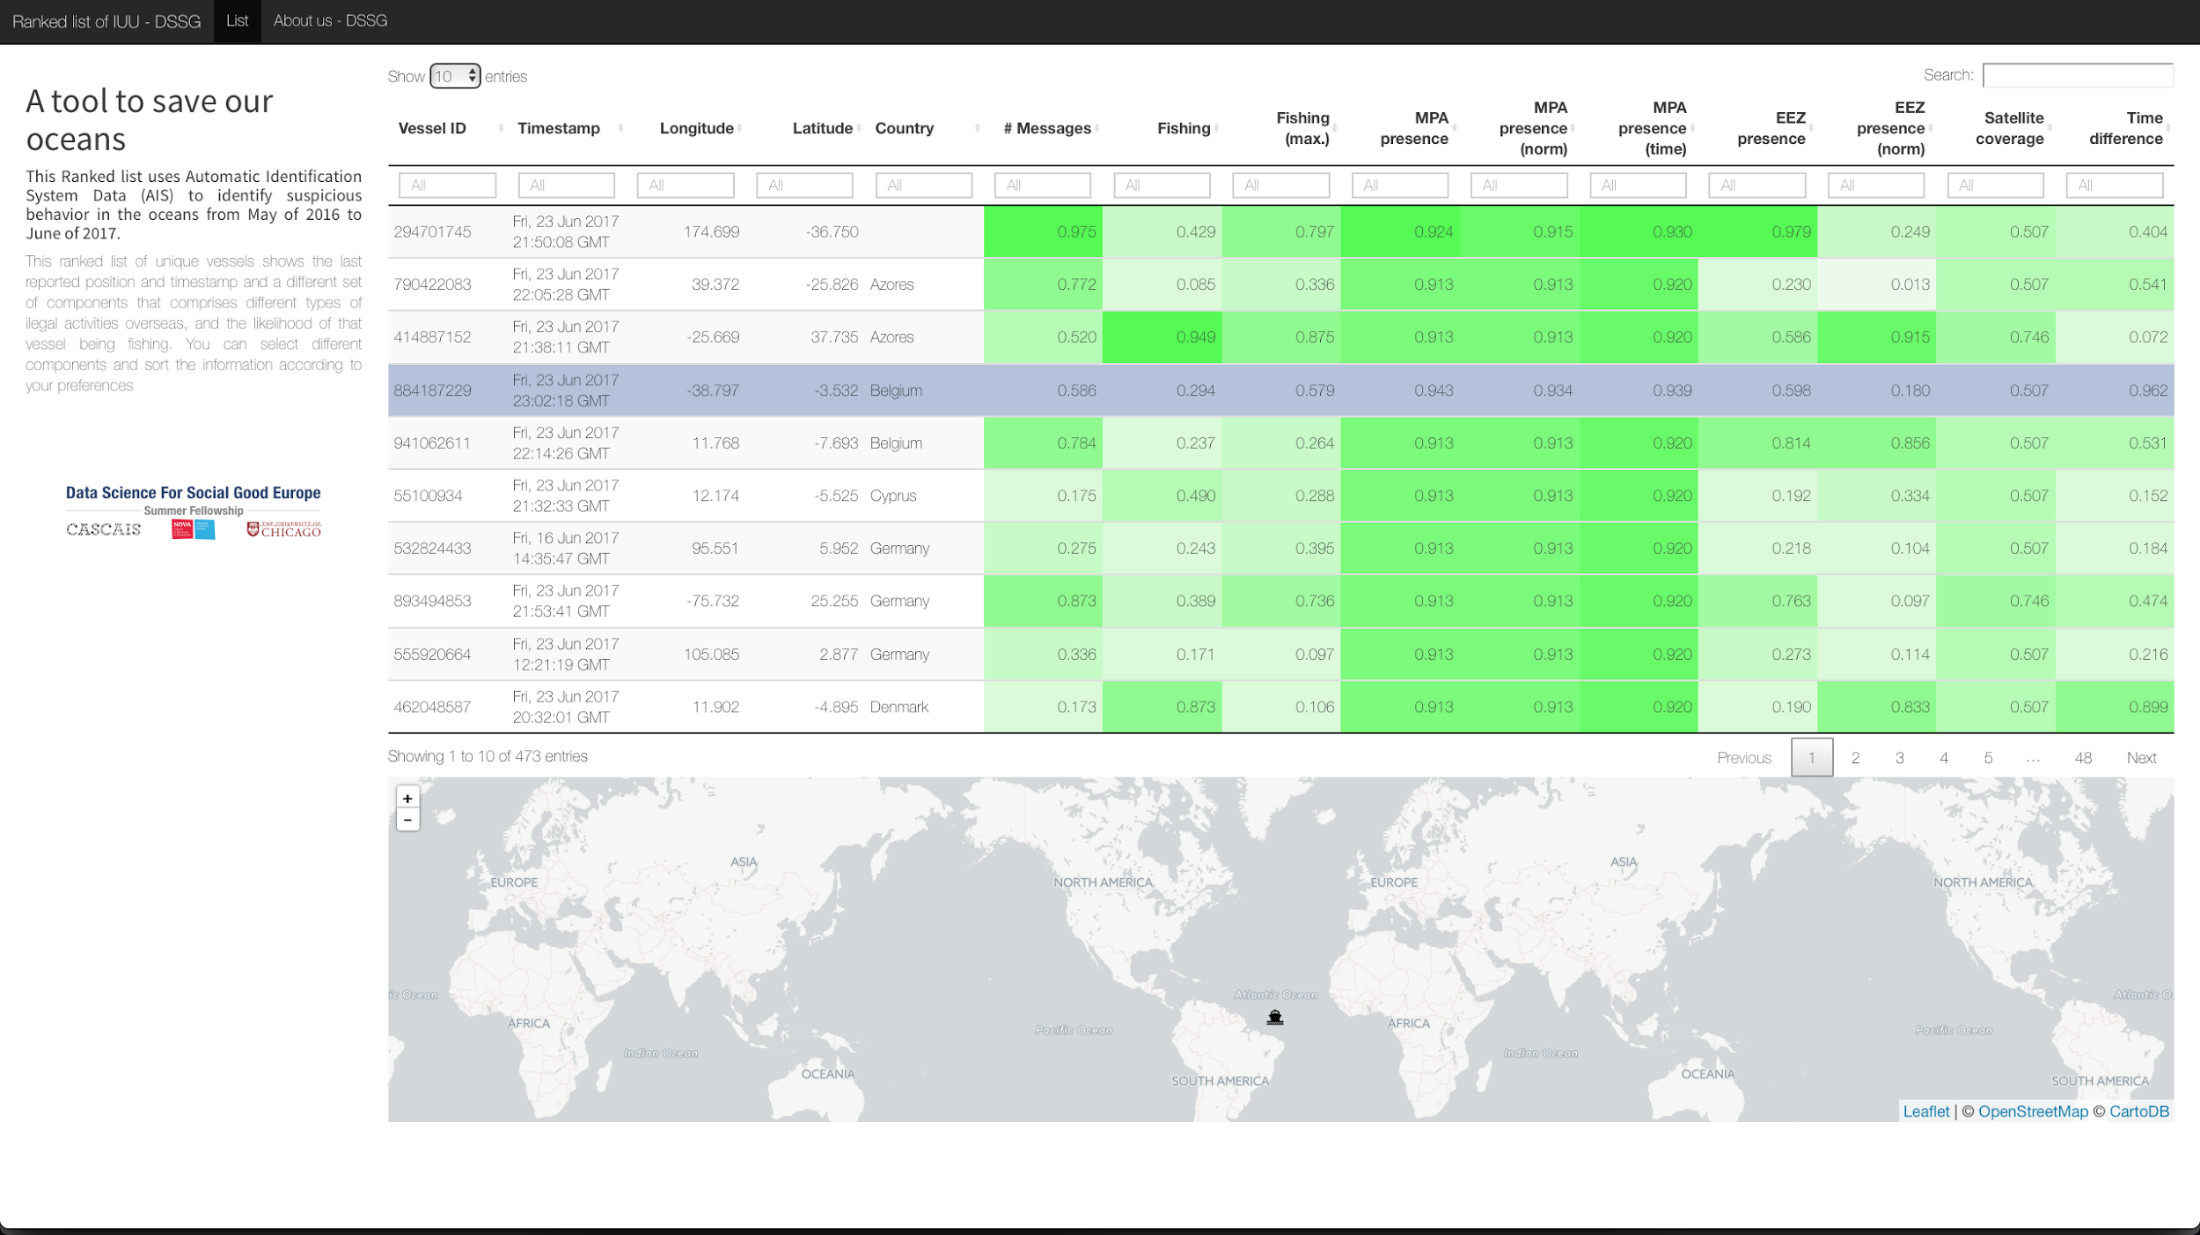2200x1235 pixels.
Task: Sort table by Fishing column
Action: pos(1162,128)
